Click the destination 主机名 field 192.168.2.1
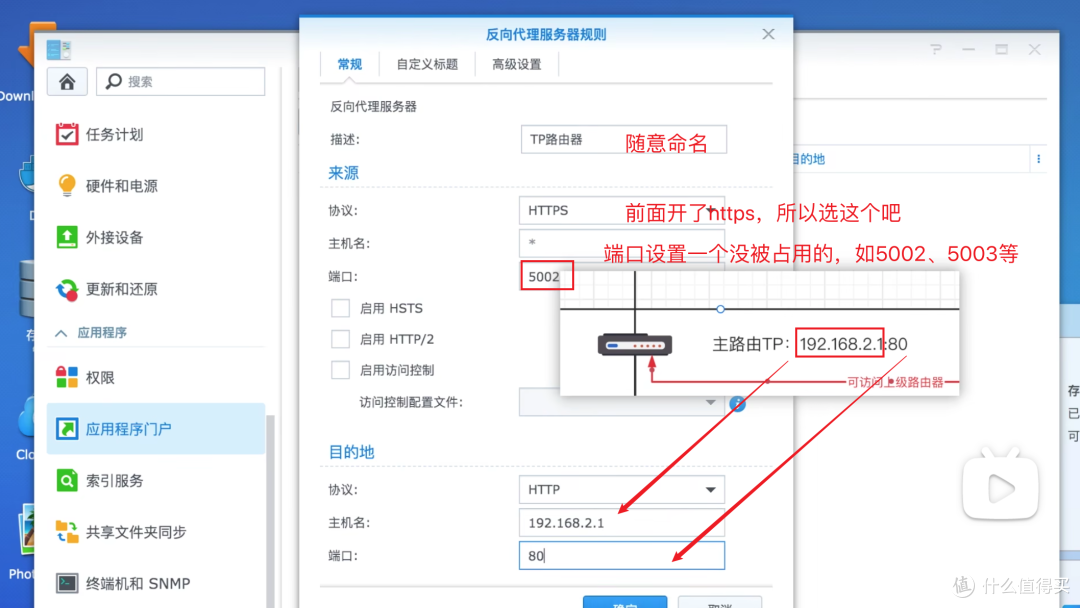 click(x=621, y=523)
